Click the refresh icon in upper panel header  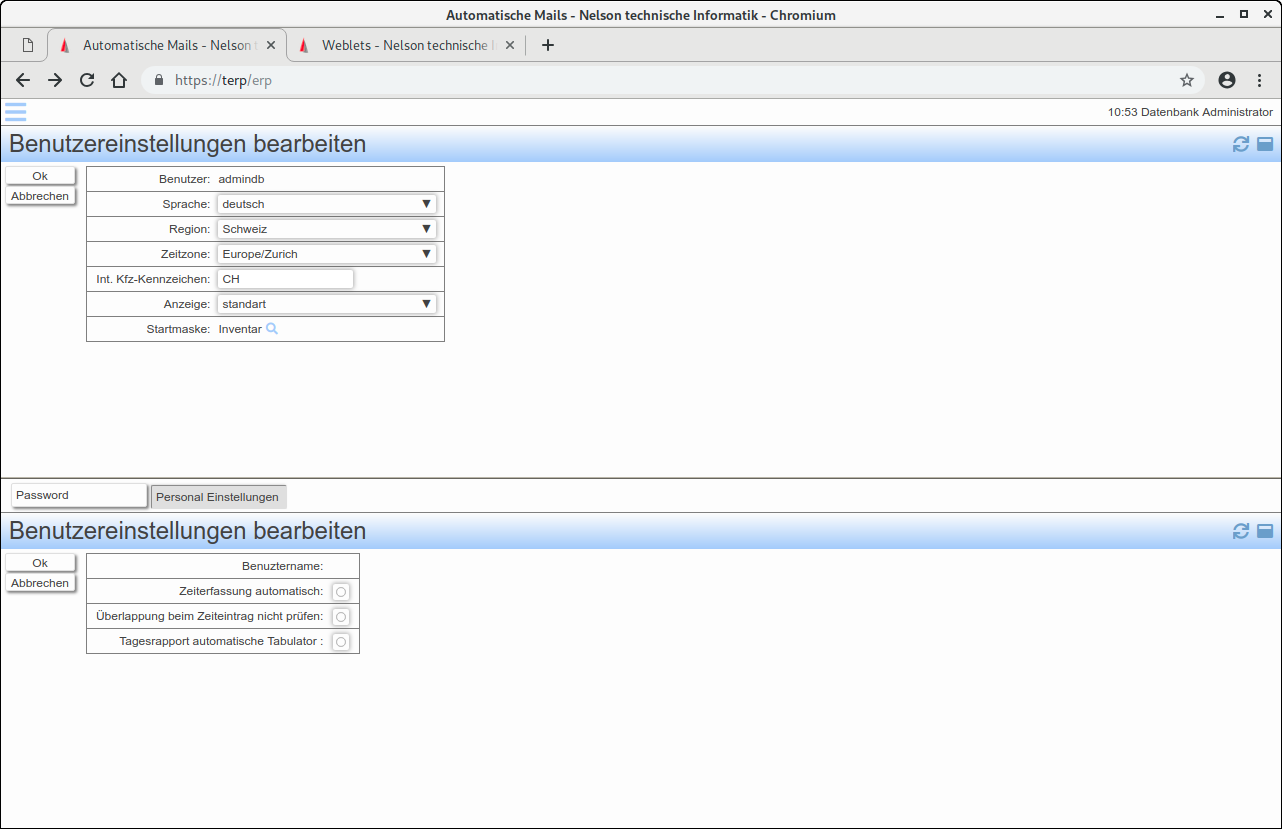pos(1241,144)
